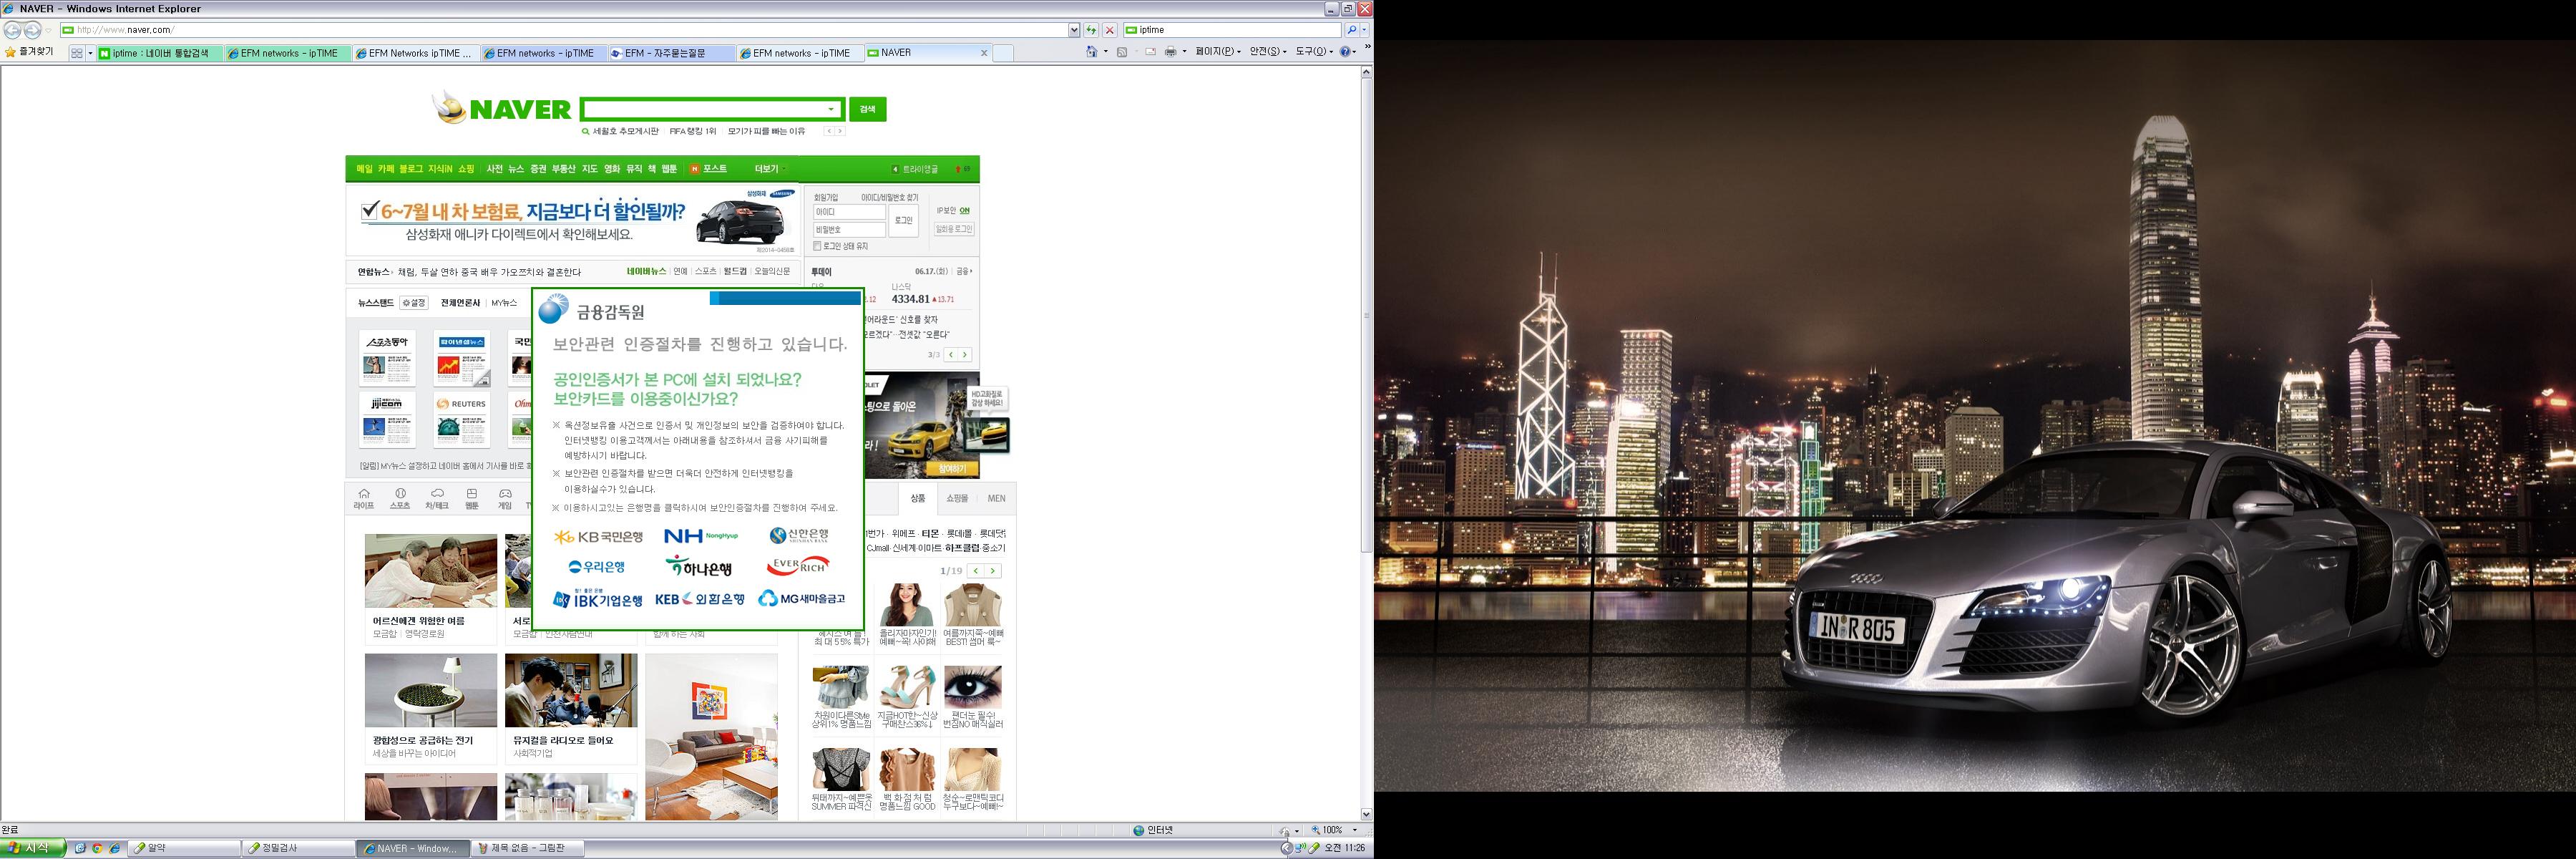Refresh the page with the reload icon

coord(1091,30)
